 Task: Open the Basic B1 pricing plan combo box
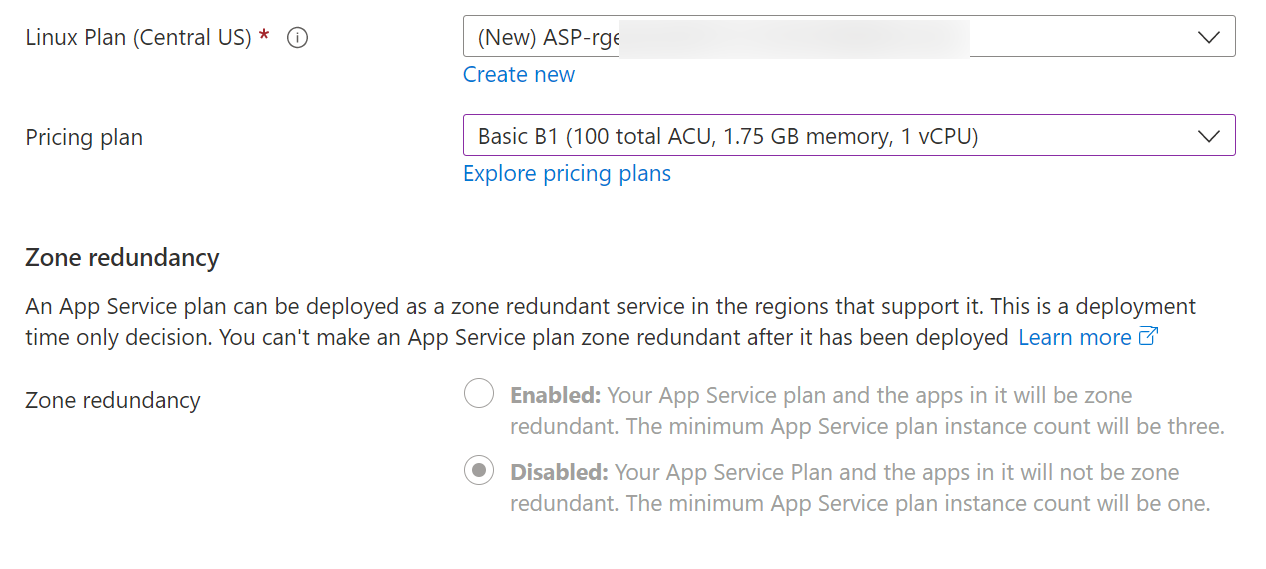[728, 136]
